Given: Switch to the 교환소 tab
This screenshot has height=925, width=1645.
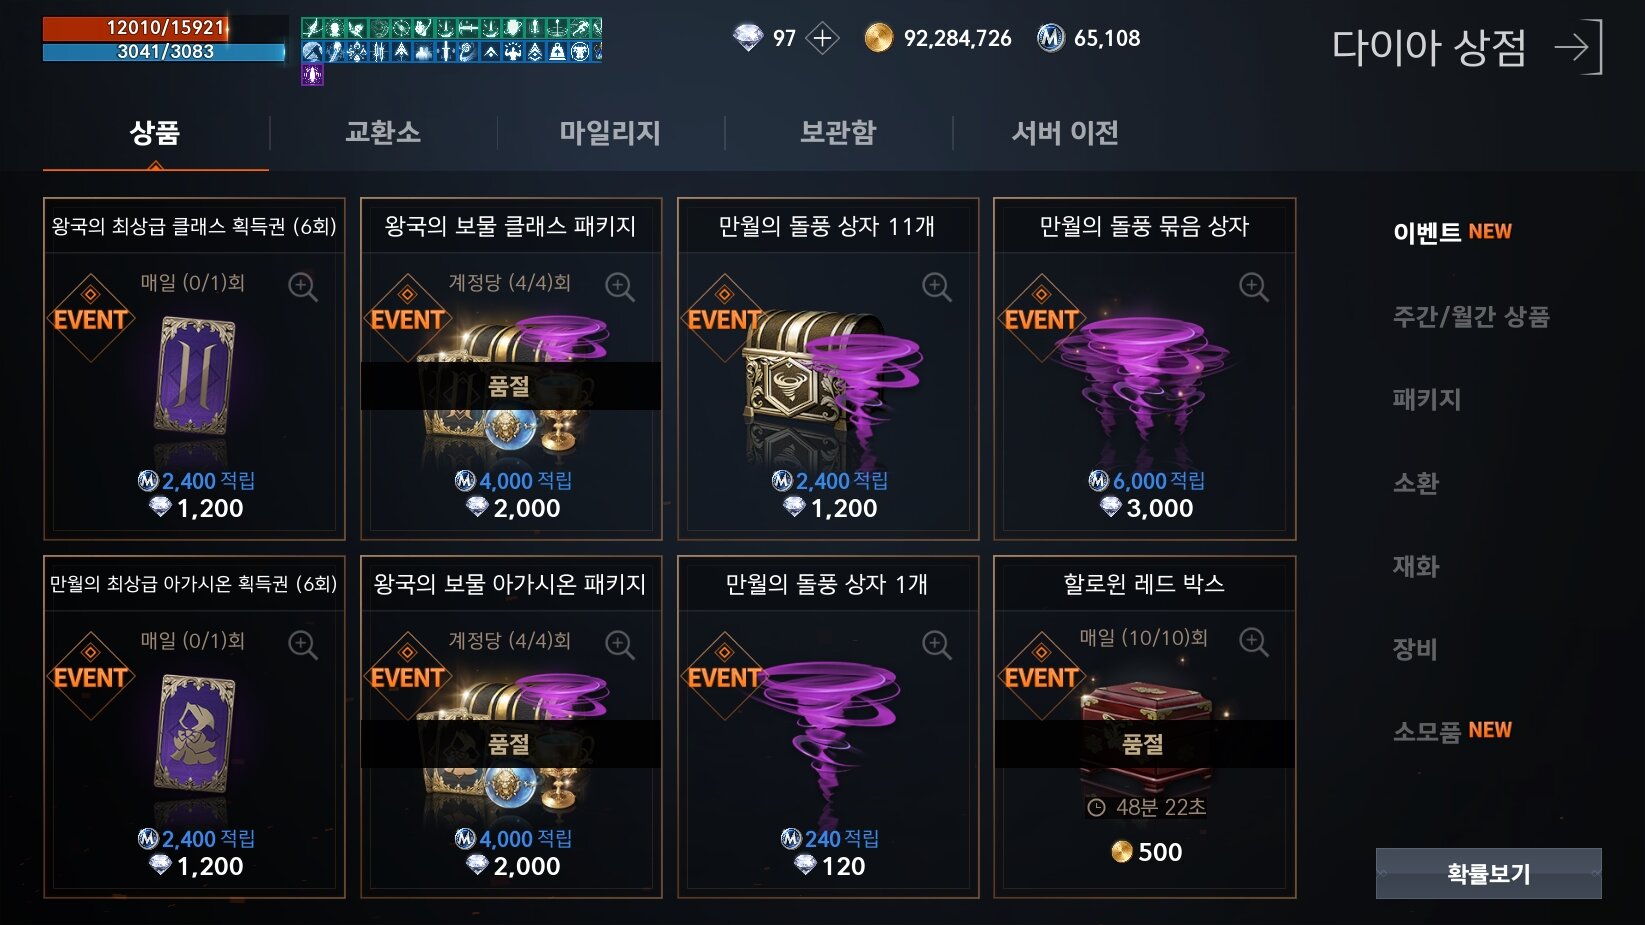Looking at the screenshot, I should coord(383,132).
